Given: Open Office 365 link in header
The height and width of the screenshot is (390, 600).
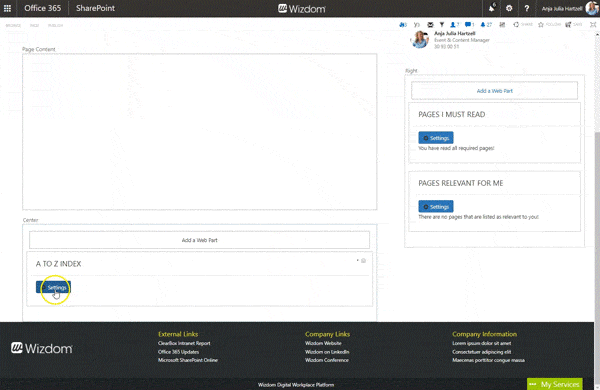Looking at the screenshot, I should pos(42,8).
